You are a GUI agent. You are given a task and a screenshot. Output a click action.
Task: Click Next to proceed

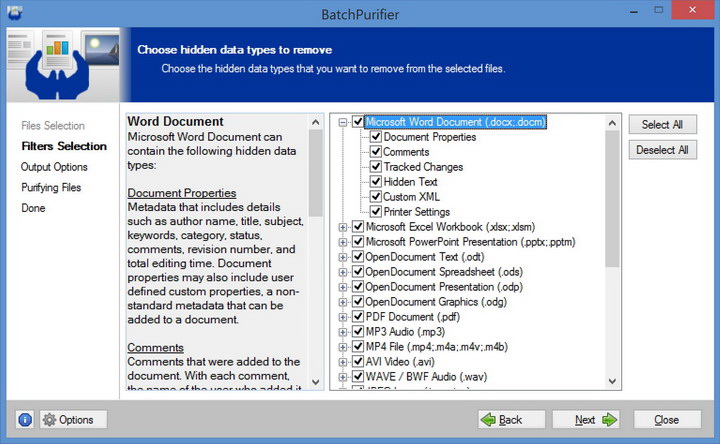pos(586,419)
